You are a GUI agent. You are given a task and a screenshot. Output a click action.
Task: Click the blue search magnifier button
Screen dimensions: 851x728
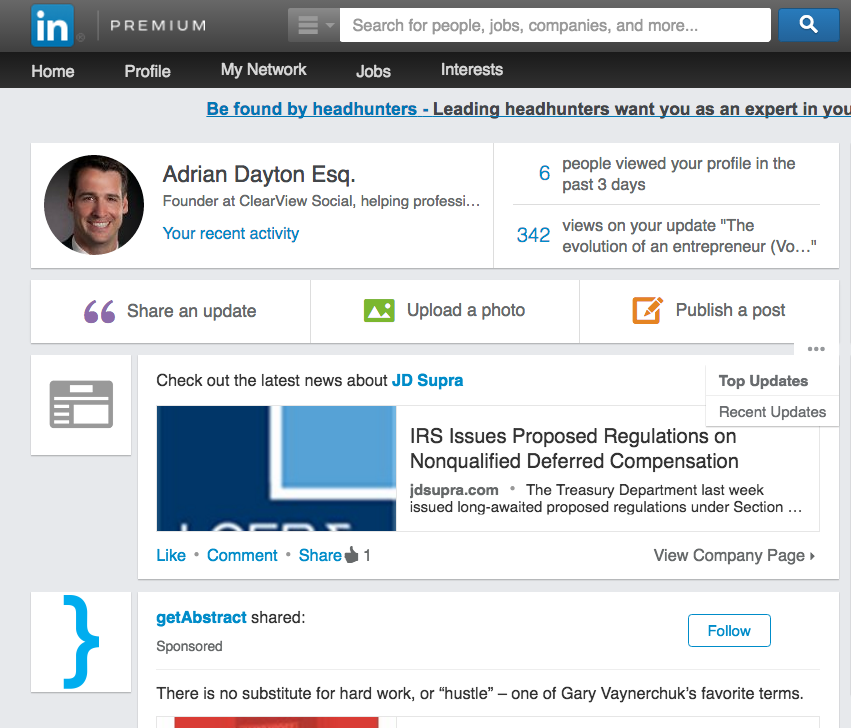[x=808, y=24]
